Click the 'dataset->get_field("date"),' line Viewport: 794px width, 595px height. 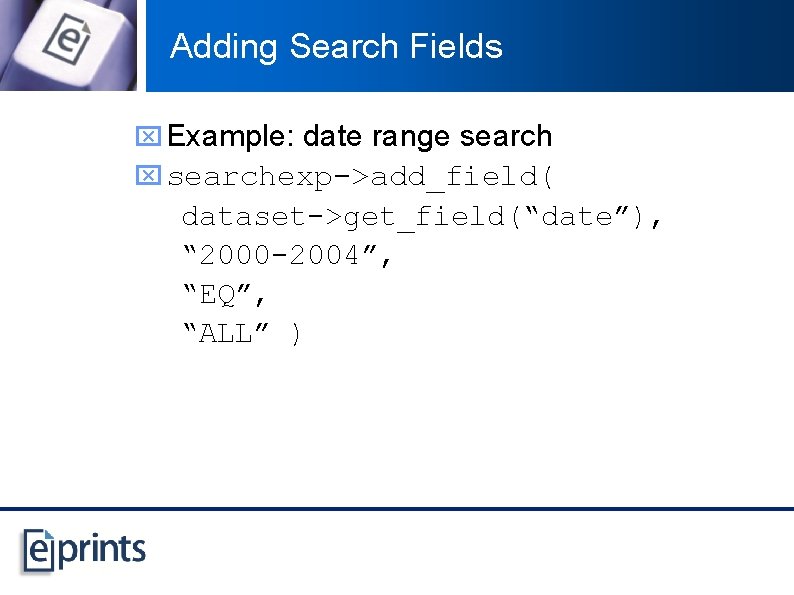coord(421,217)
